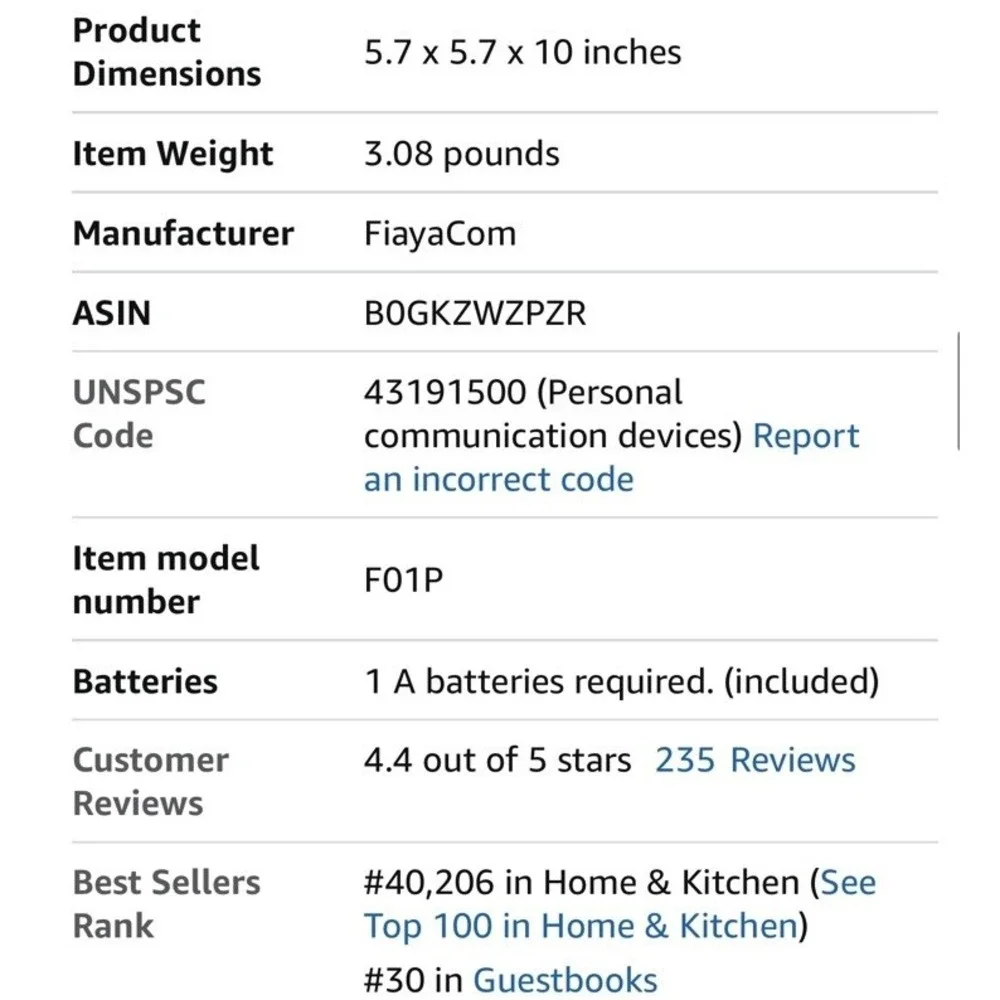Click the #40,206 in Home & Kitchen rank text
This screenshot has height=1000, width=1000.
click(x=581, y=883)
